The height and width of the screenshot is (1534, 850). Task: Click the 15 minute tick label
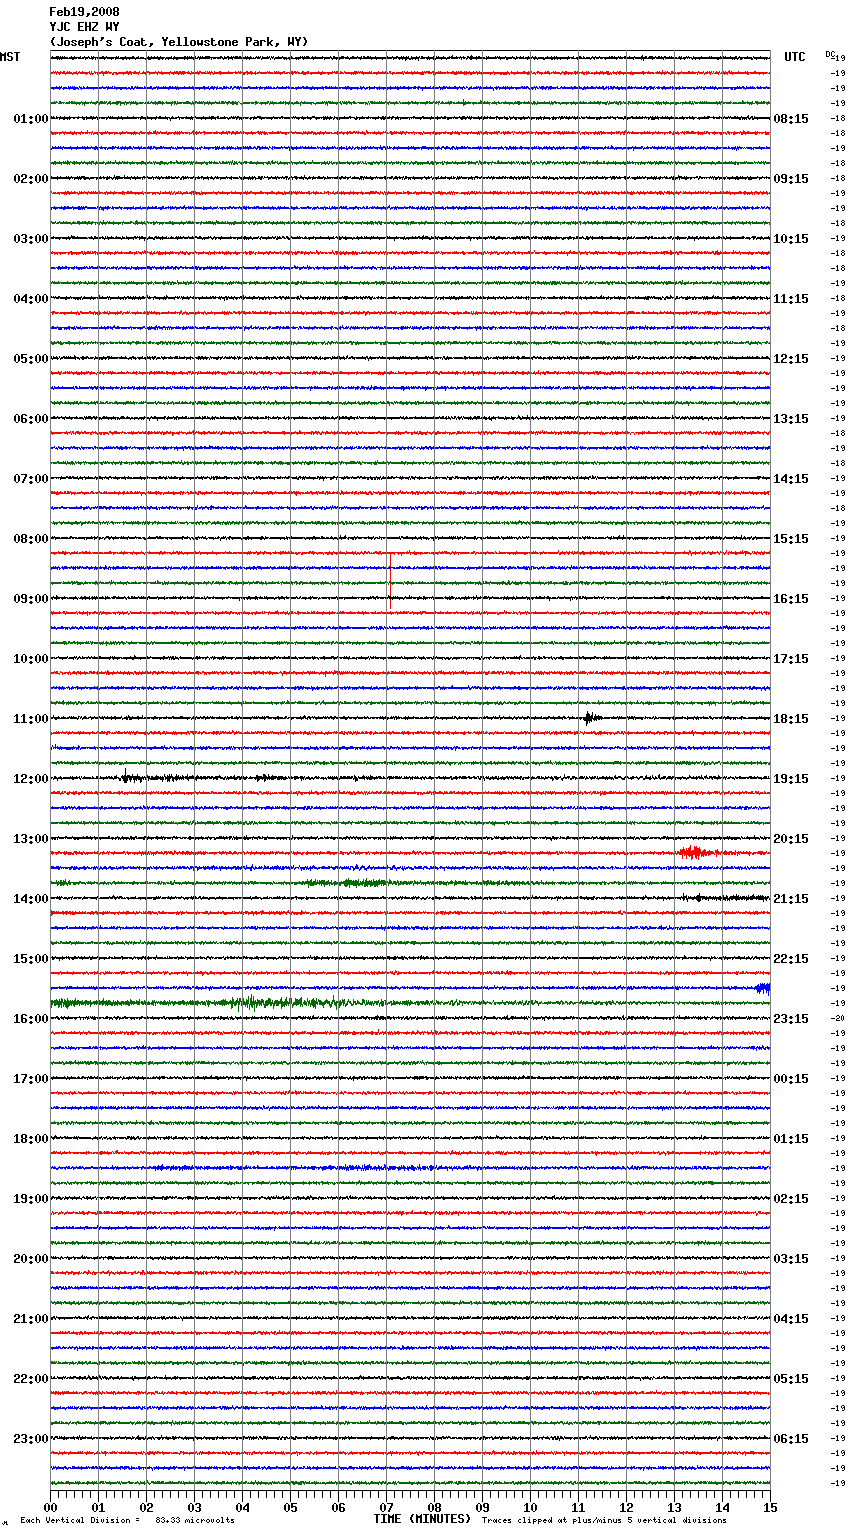click(x=770, y=1507)
